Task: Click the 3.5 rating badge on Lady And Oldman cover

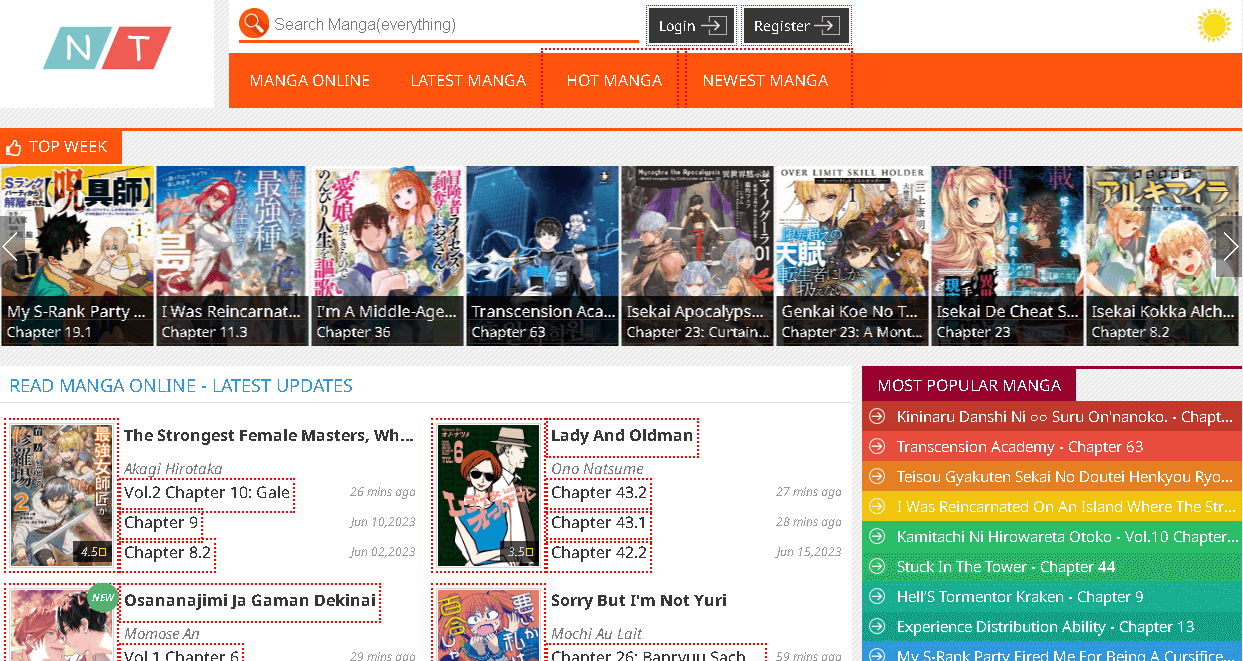Action: (521, 552)
